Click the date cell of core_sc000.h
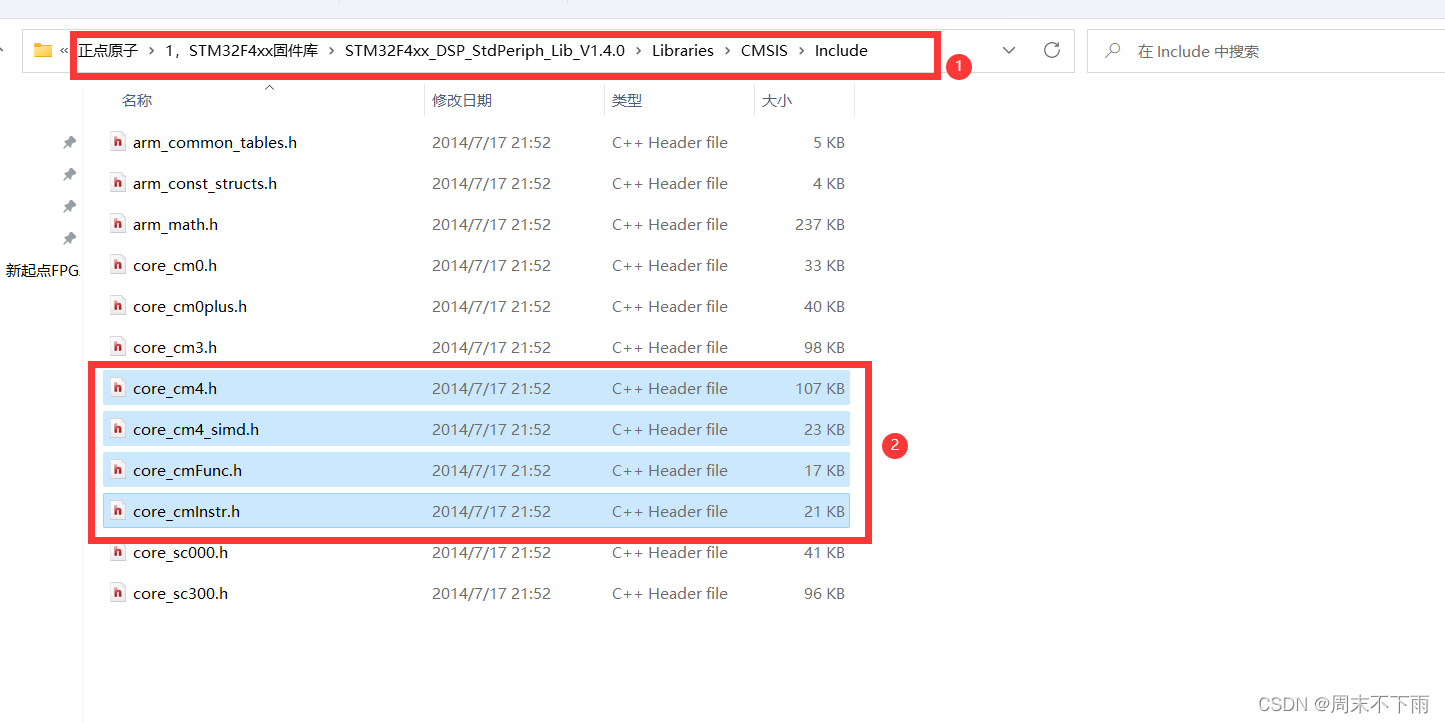This screenshot has height=723, width=1445. (491, 553)
